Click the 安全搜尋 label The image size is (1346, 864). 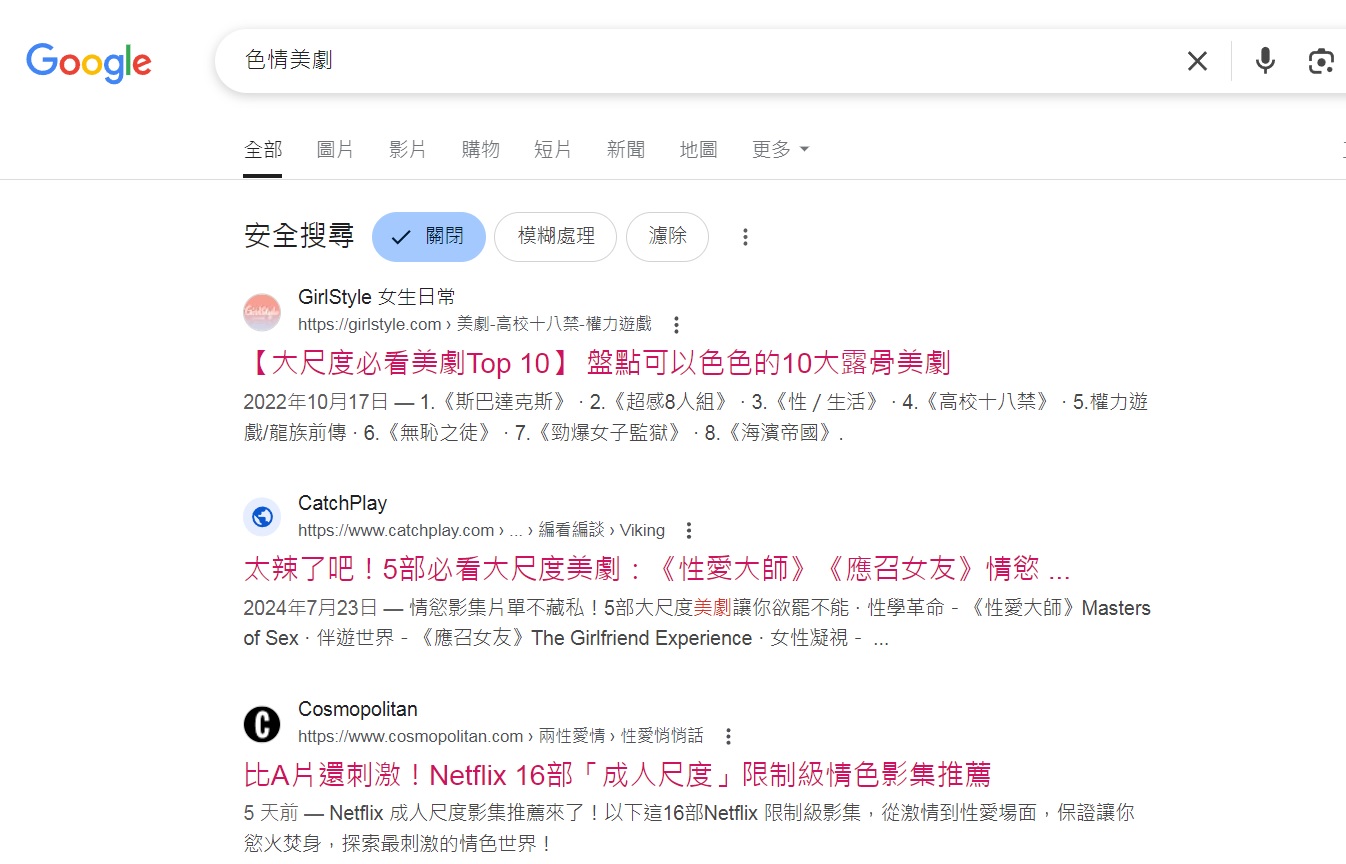(299, 237)
